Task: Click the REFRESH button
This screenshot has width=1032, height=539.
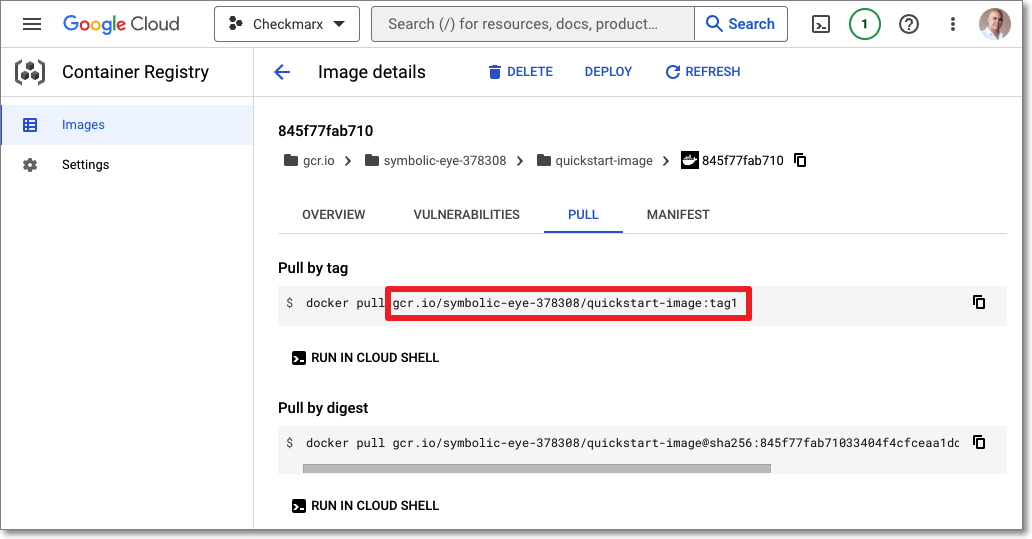Action: point(703,72)
